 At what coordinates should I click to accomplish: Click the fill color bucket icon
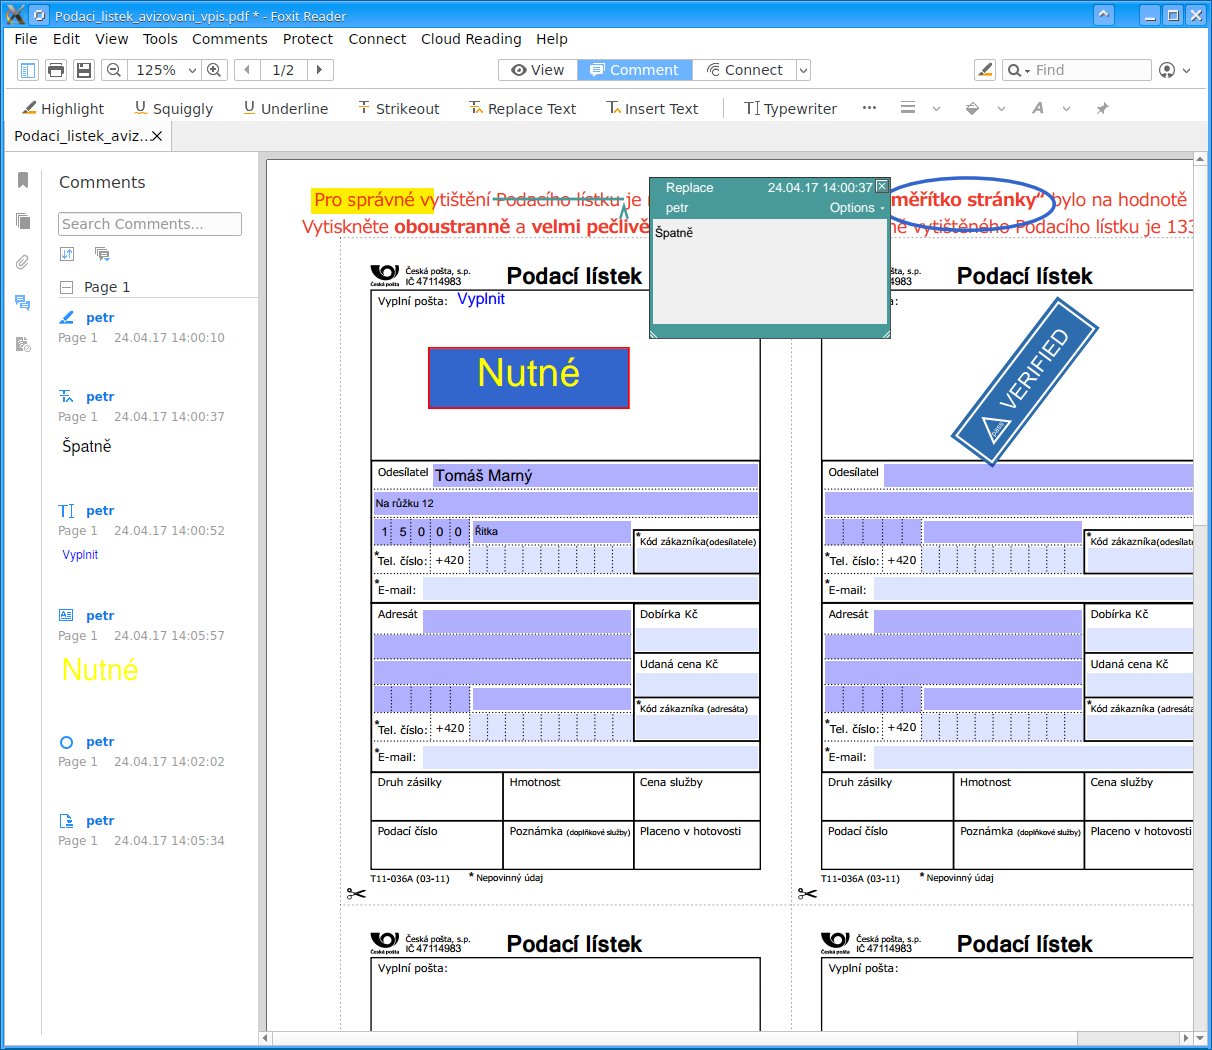point(972,108)
